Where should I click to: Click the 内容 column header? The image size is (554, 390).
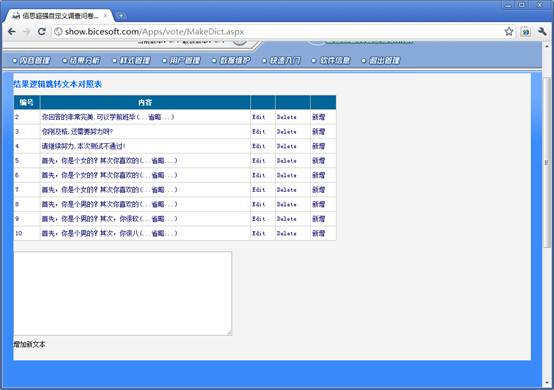click(x=145, y=102)
